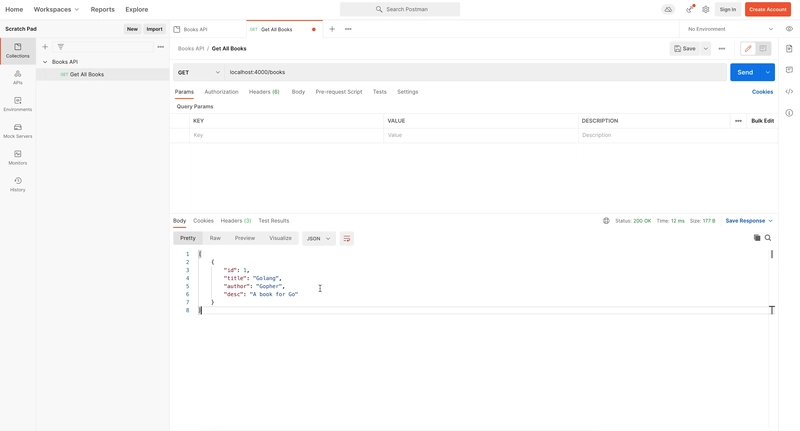
Task: Open the Mock Servers sidebar panel
Action: (x=18, y=131)
